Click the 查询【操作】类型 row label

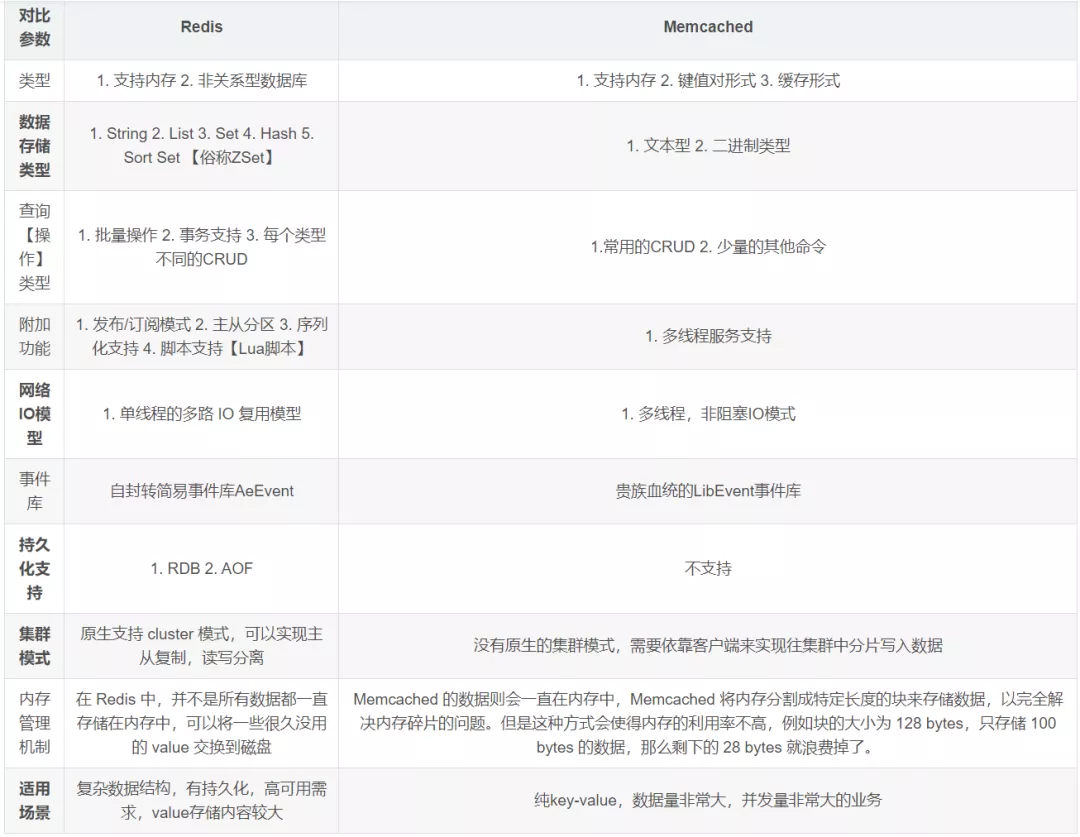coord(34,247)
